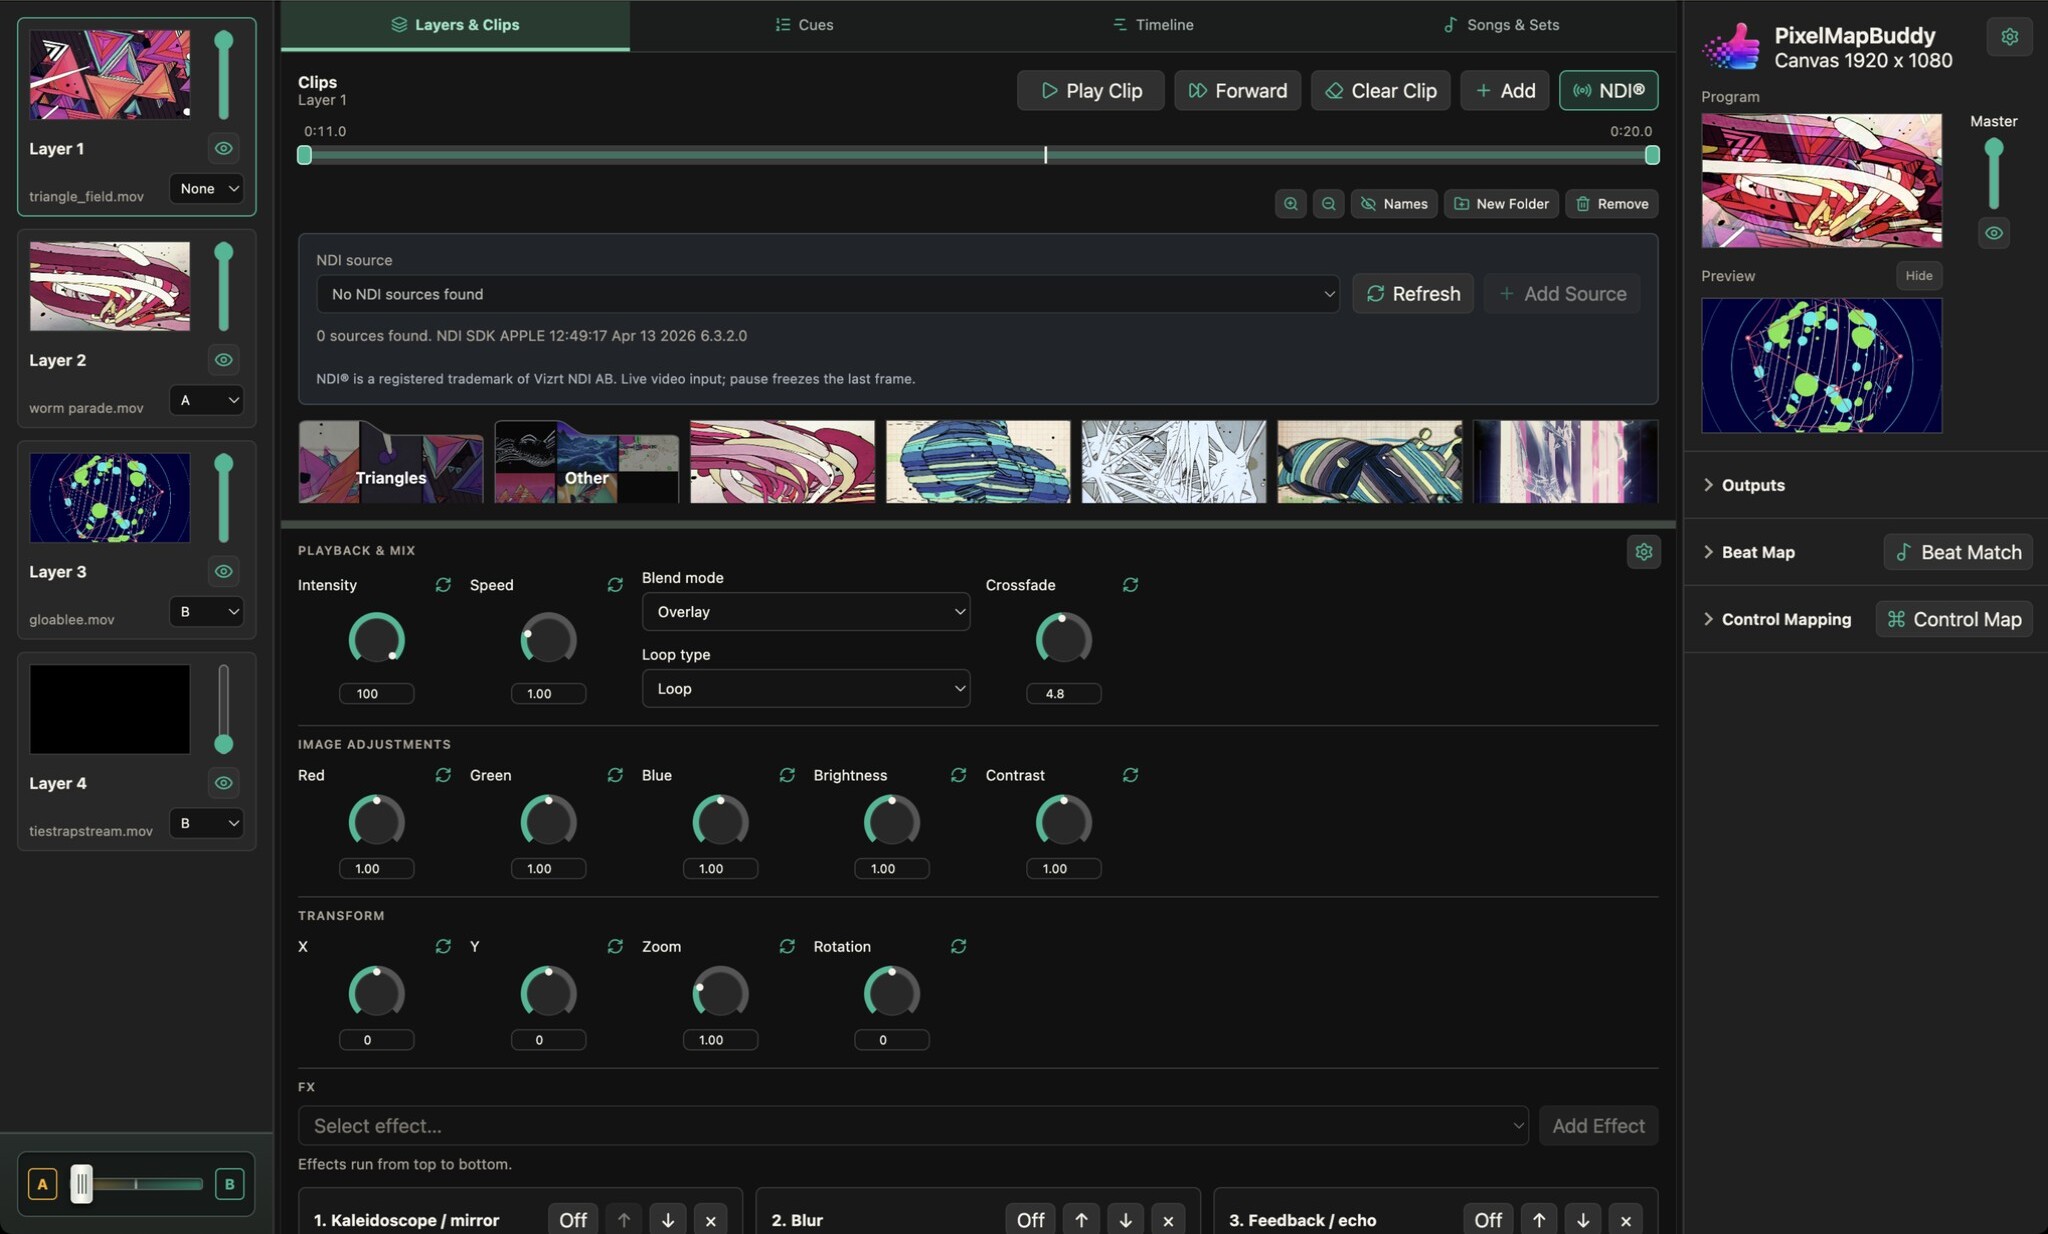
Task: Hide Layer 3 with eye icon
Action: (224, 572)
